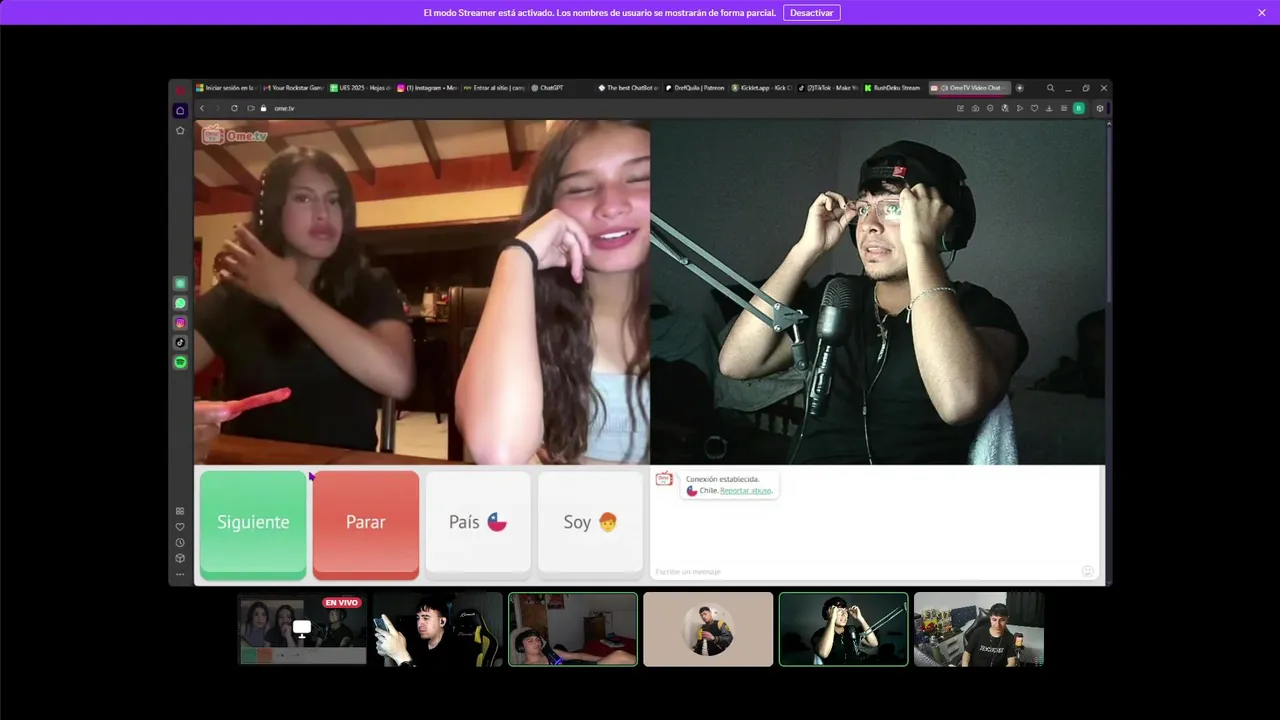The width and height of the screenshot is (1280, 720).
Task: Open the EN VIVO live stream thumbnail
Action: [x=302, y=629]
